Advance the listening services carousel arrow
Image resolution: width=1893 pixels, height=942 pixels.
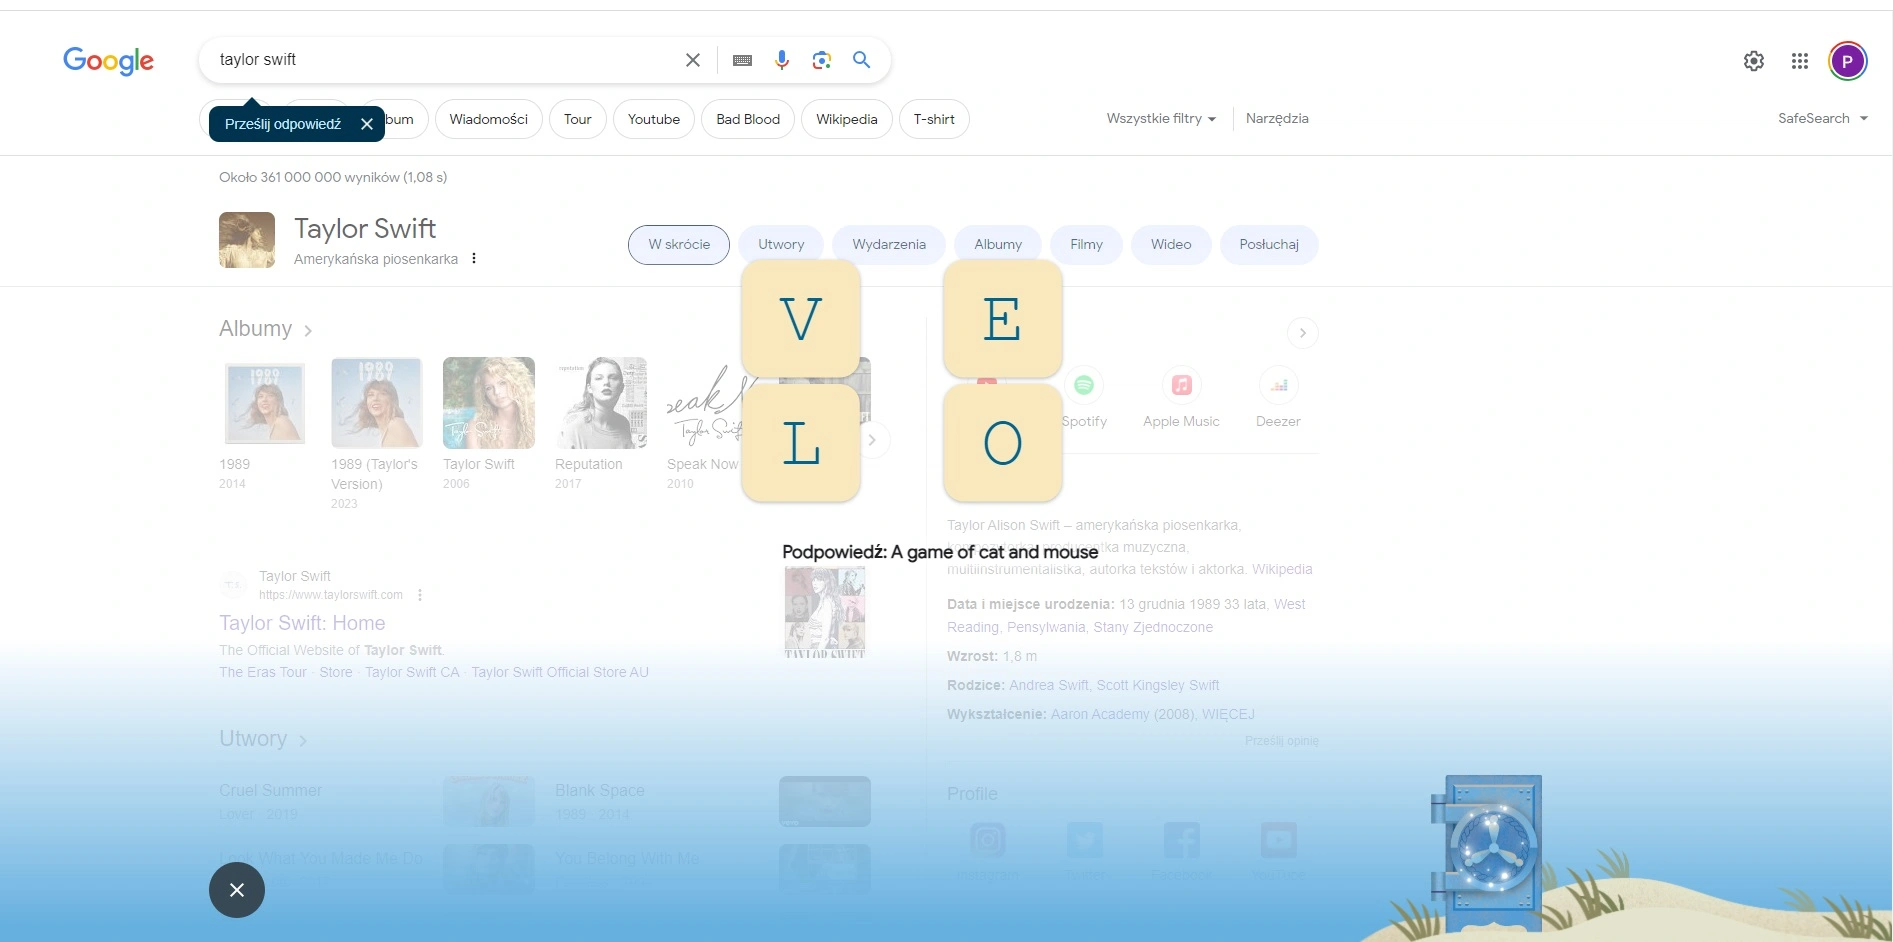click(1302, 333)
